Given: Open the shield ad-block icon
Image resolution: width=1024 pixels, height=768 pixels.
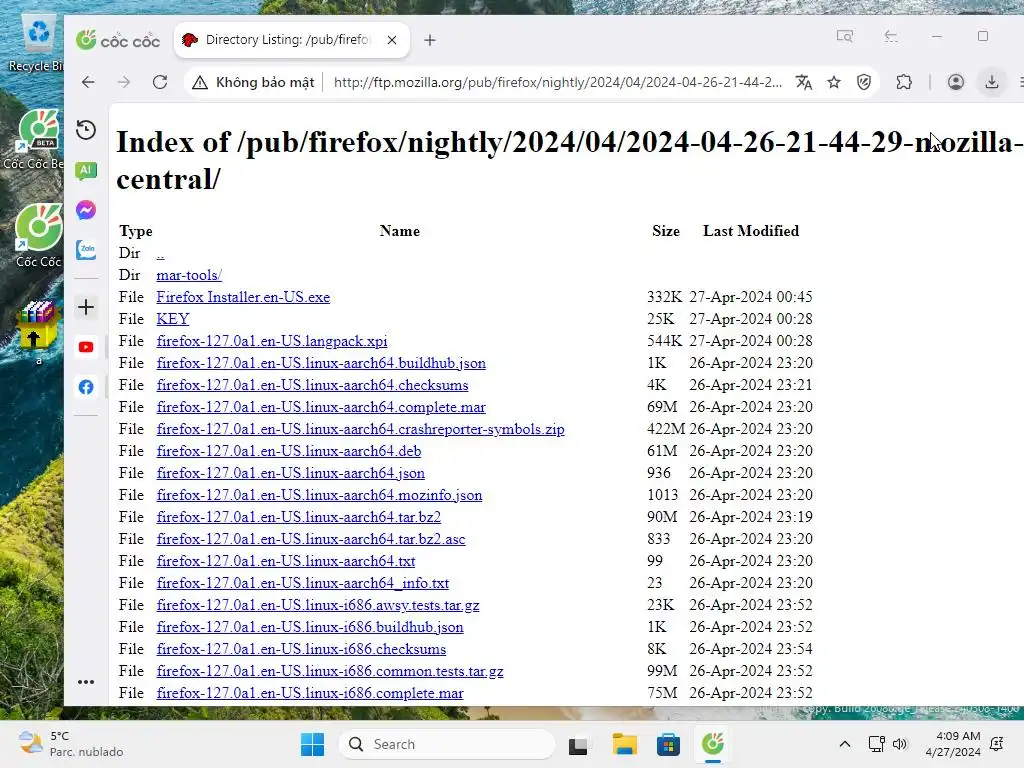Looking at the screenshot, I should pos(864,82).
